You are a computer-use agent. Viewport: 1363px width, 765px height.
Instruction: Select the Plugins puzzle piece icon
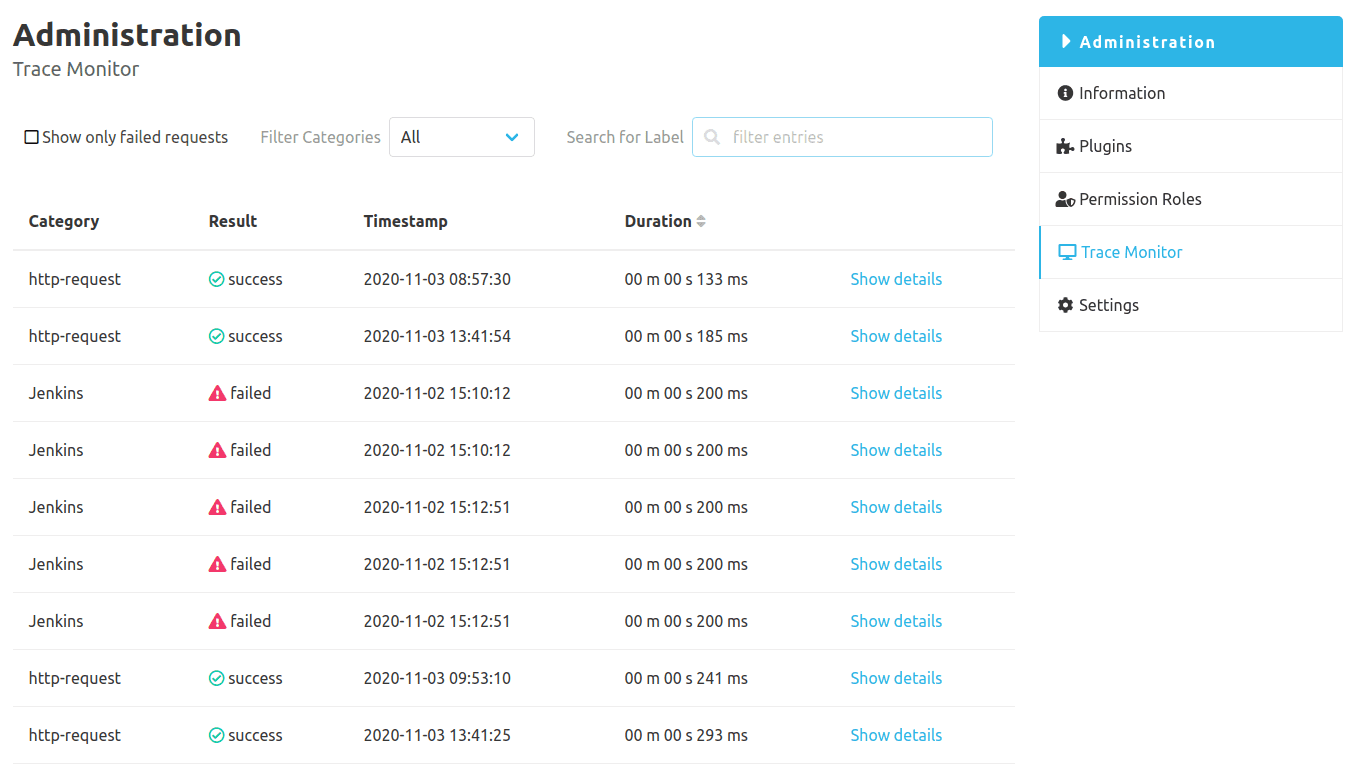(1064, 145)
